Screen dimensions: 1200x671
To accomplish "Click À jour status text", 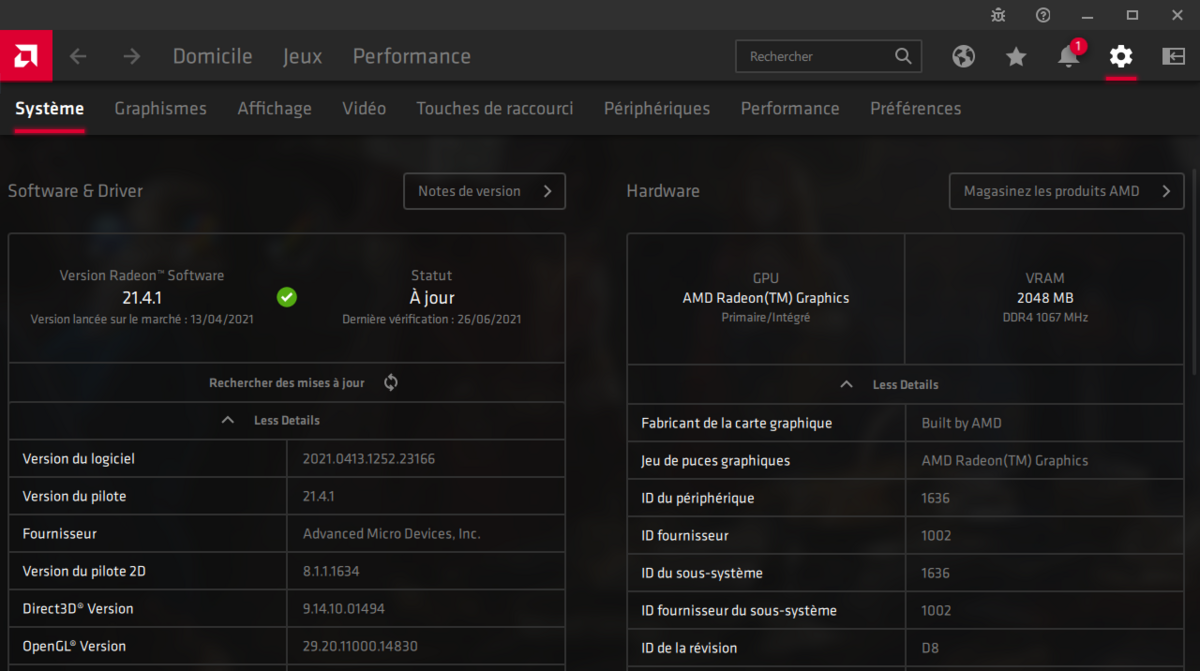I will pos(432,297).
